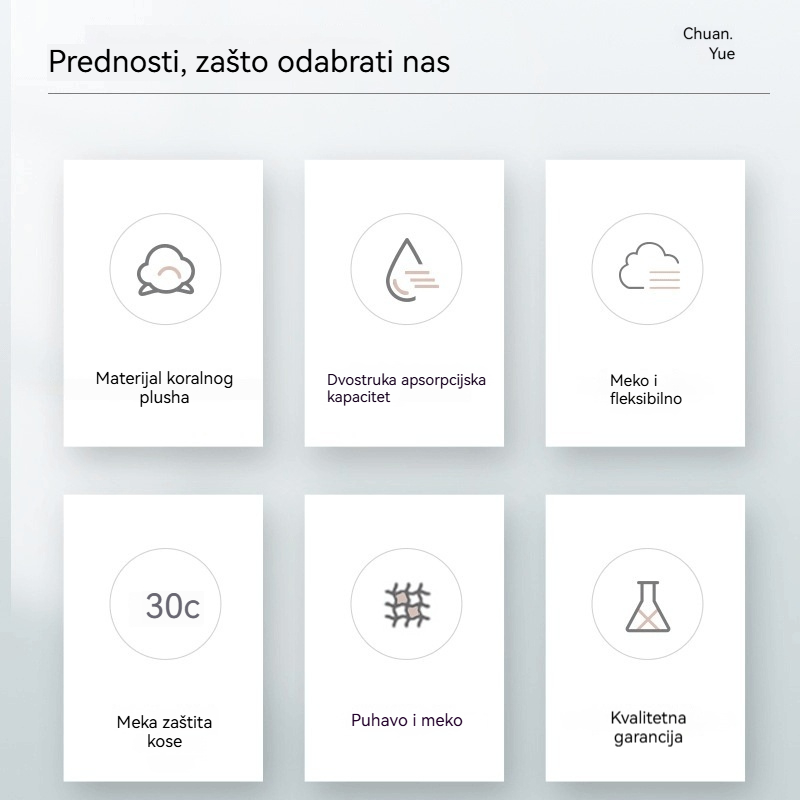Click the cotton ball icon
The height and width of the screenshot is (800, 800).
[x=164, y=268]
